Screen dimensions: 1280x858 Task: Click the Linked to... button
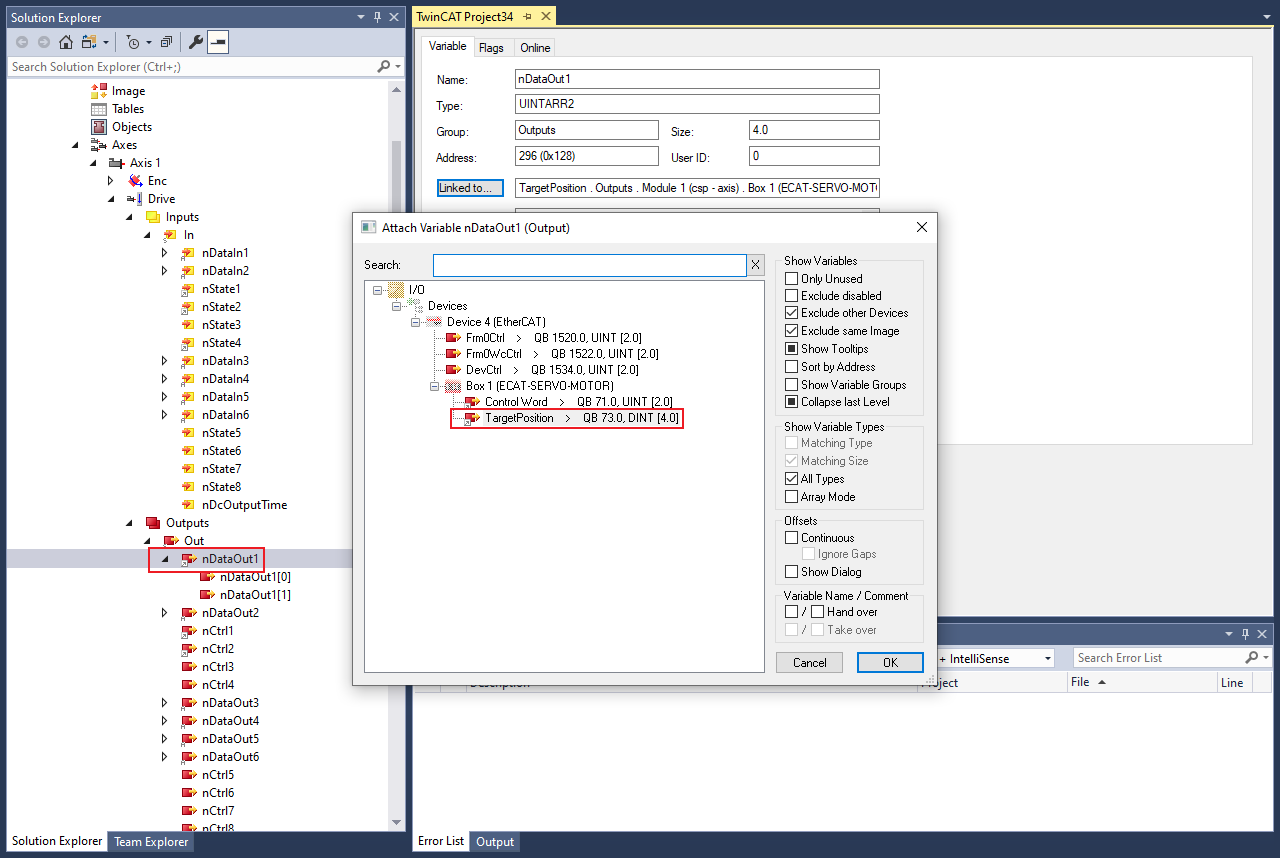tap(470, 188)
